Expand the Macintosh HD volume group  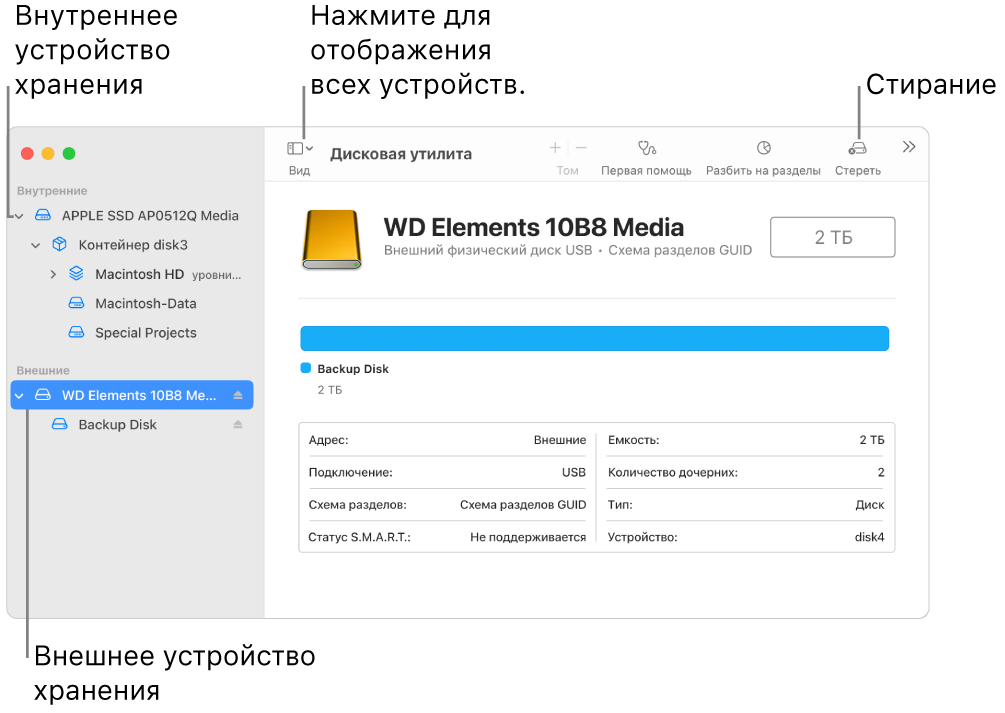pyautogui.click(x=53, y=274)
